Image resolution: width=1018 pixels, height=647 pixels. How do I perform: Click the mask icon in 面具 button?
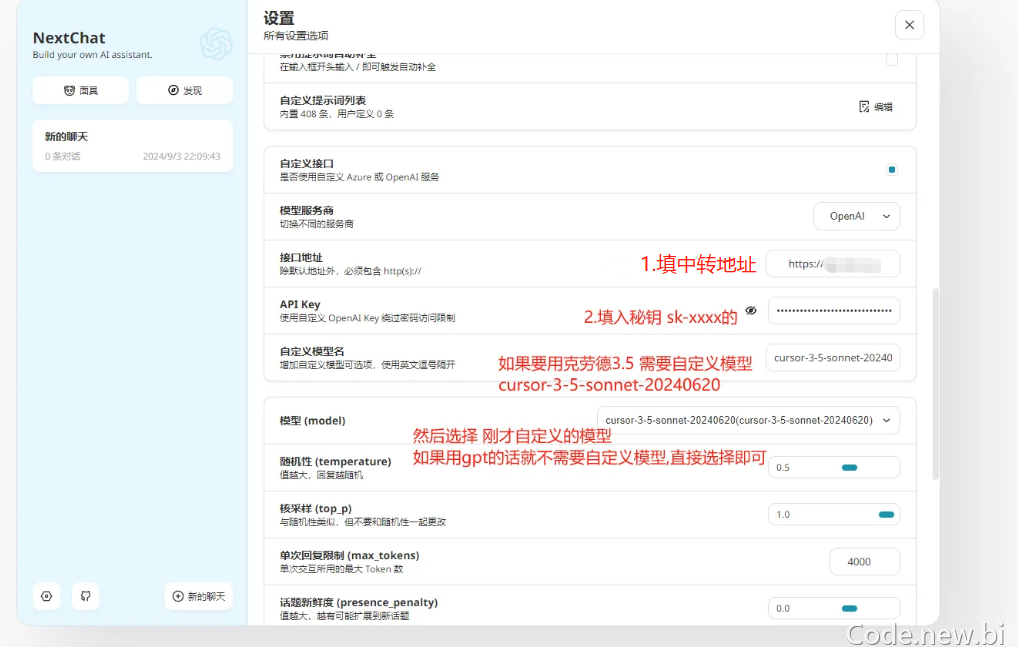click(x=69, y=90)
